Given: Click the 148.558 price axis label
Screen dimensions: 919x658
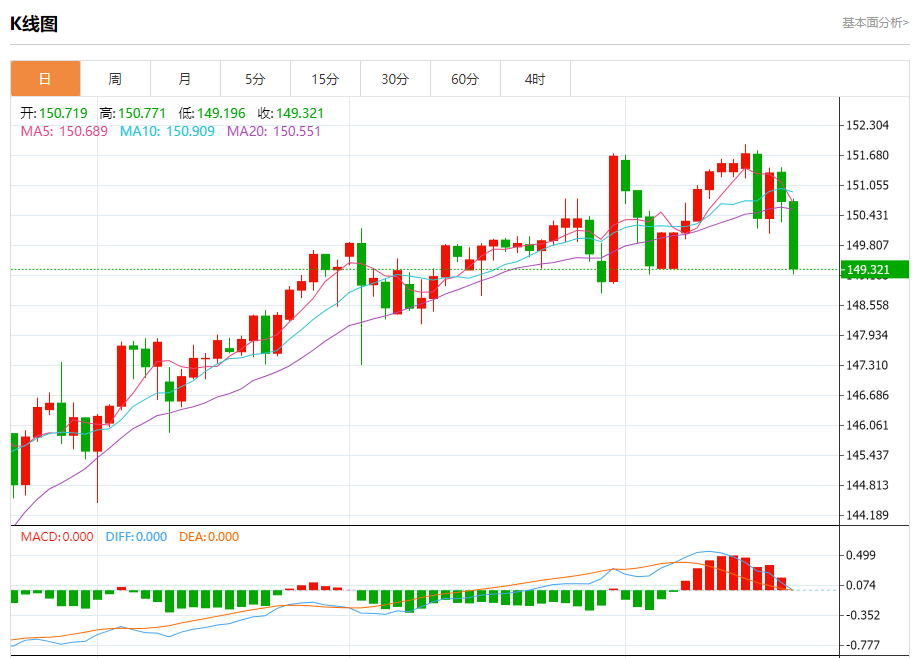Looking at the screenshot, I should pyautogui.click(x=867, y=305).
